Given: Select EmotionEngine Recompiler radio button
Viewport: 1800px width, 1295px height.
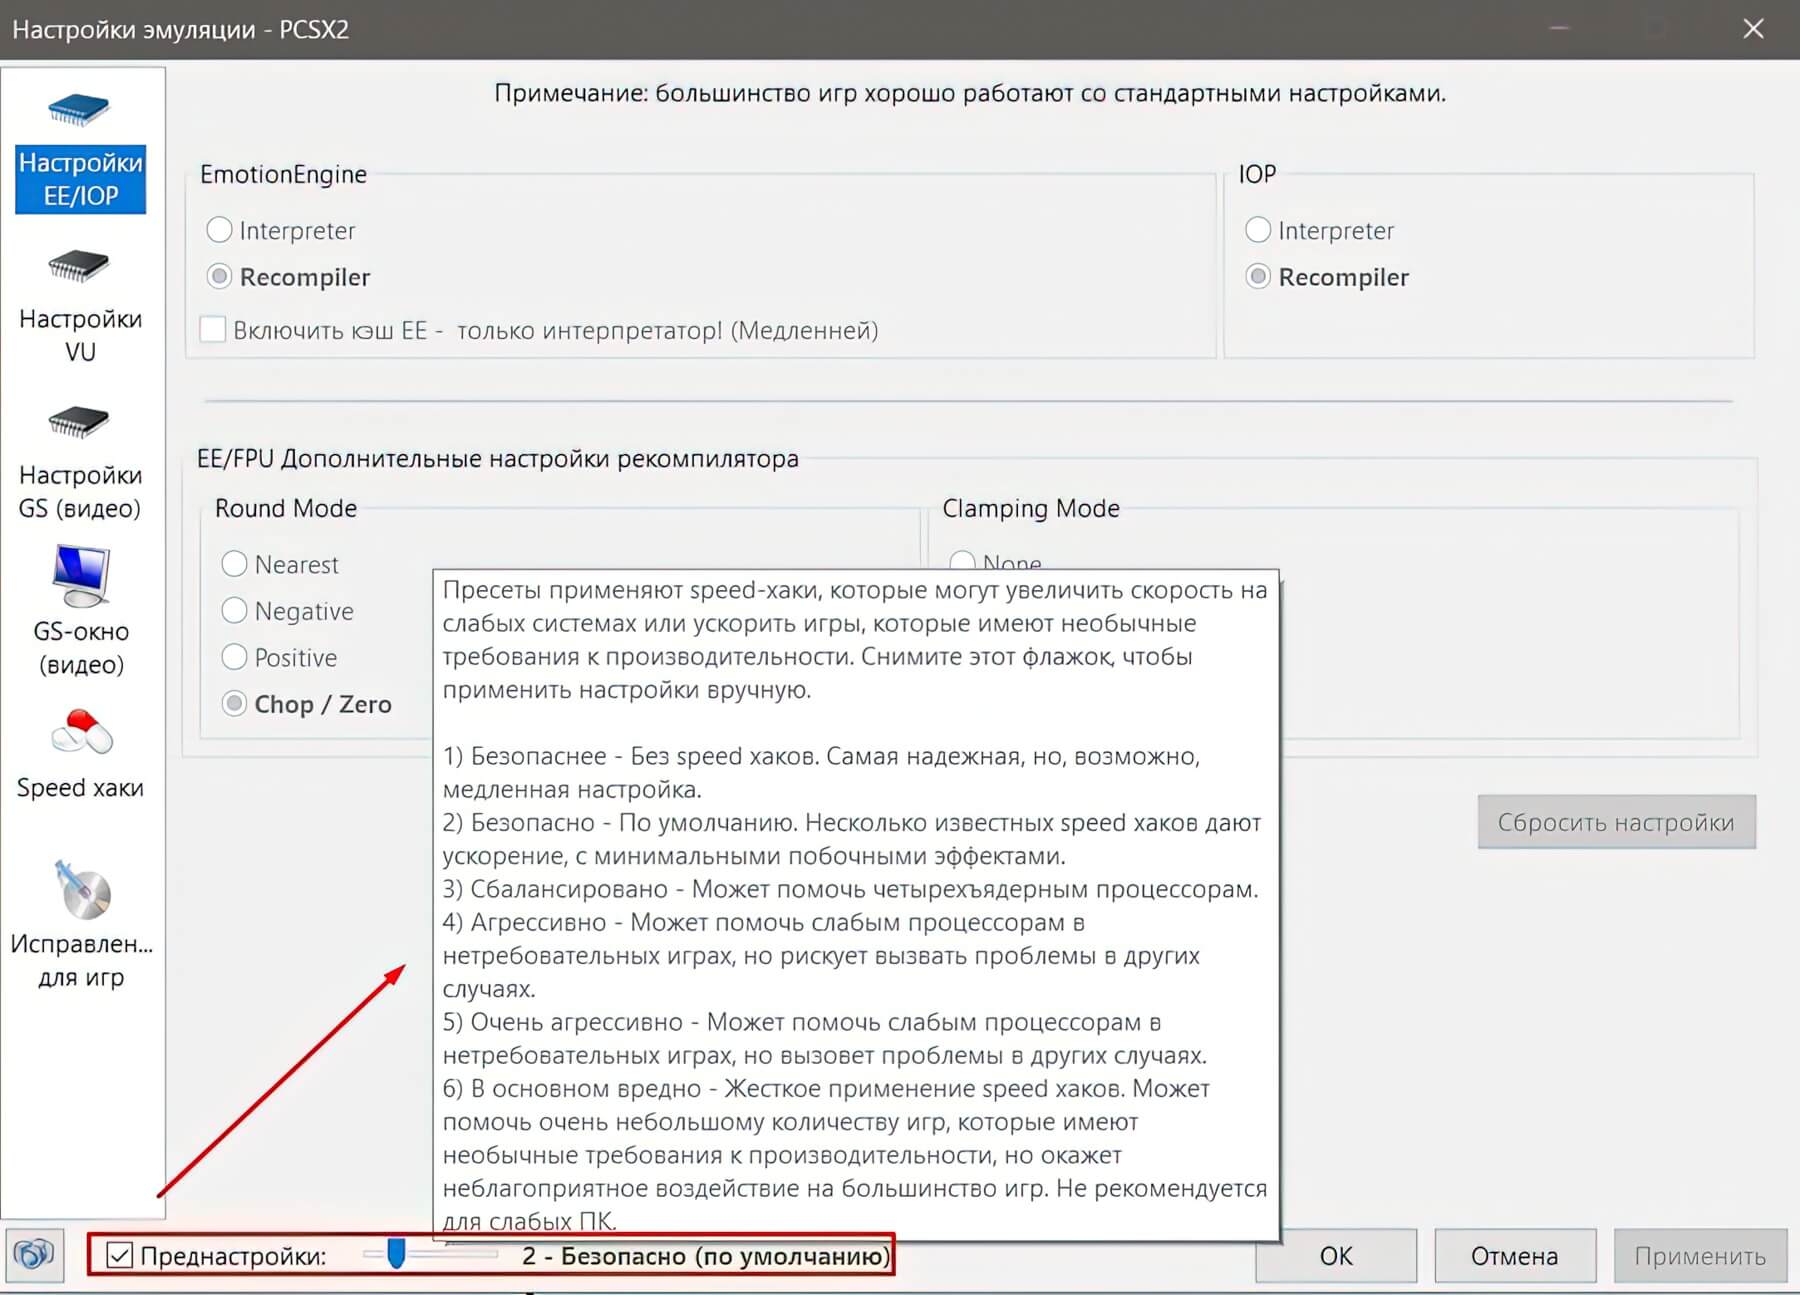Looking at the screenshot, I should [219, 277].
